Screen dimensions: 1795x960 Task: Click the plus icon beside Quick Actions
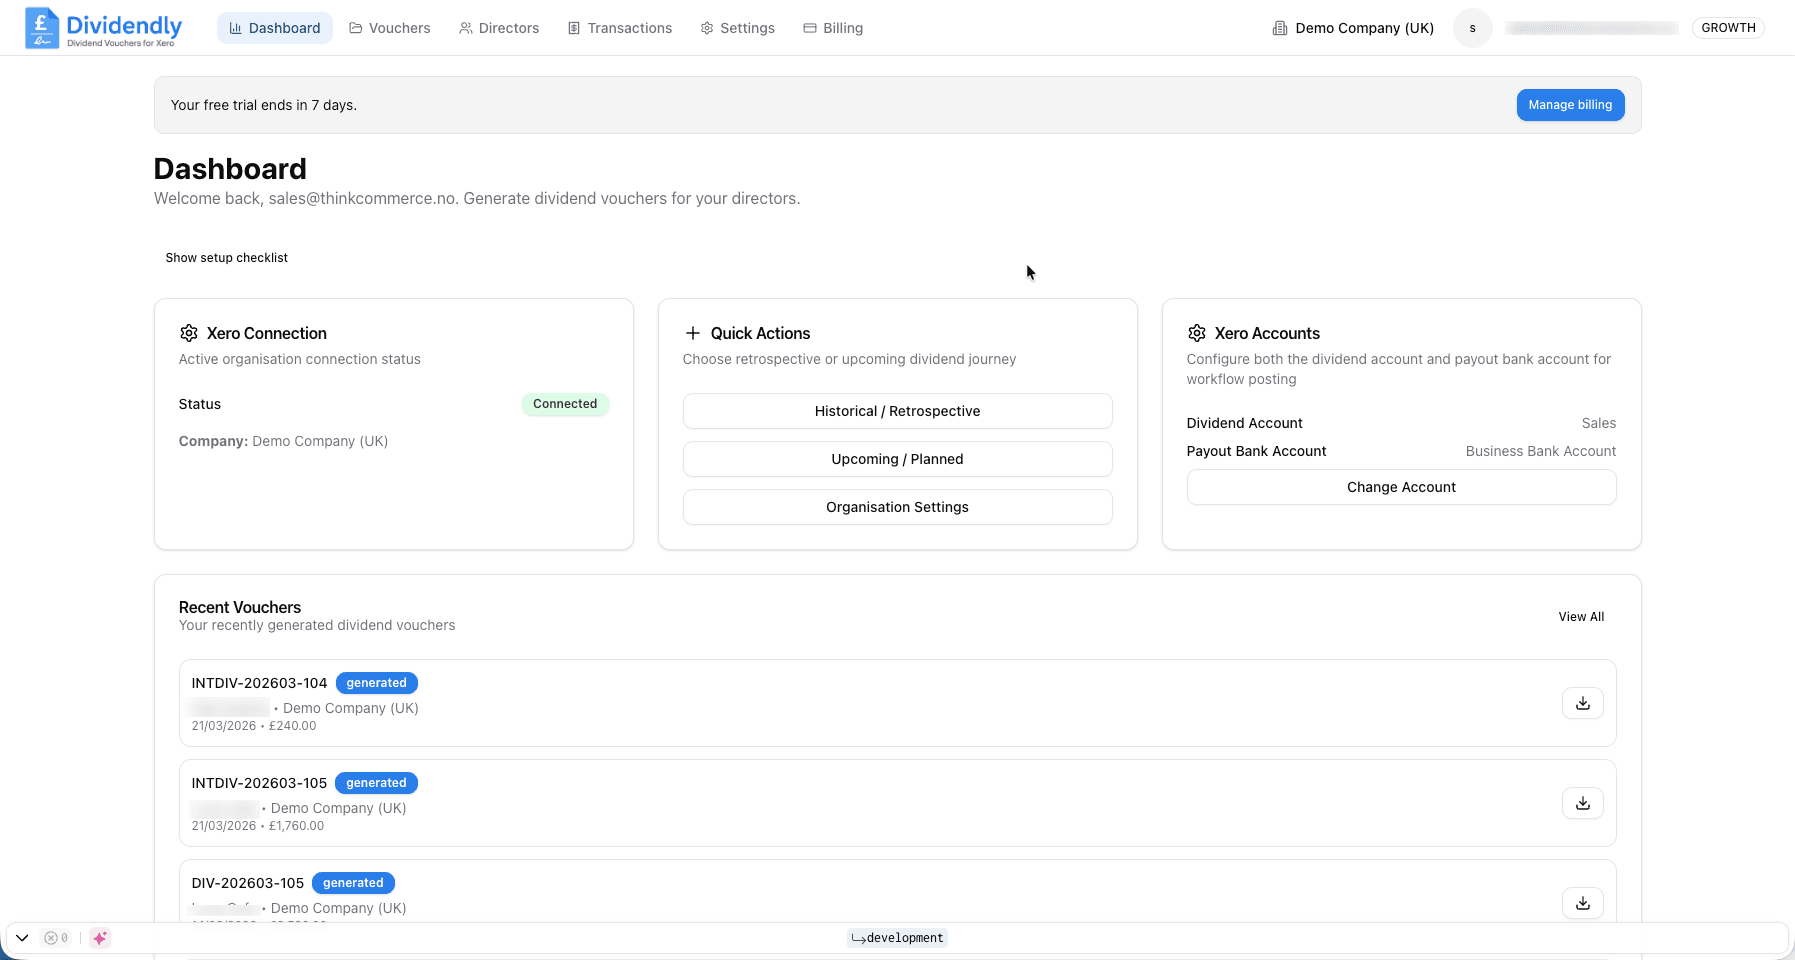691,333
